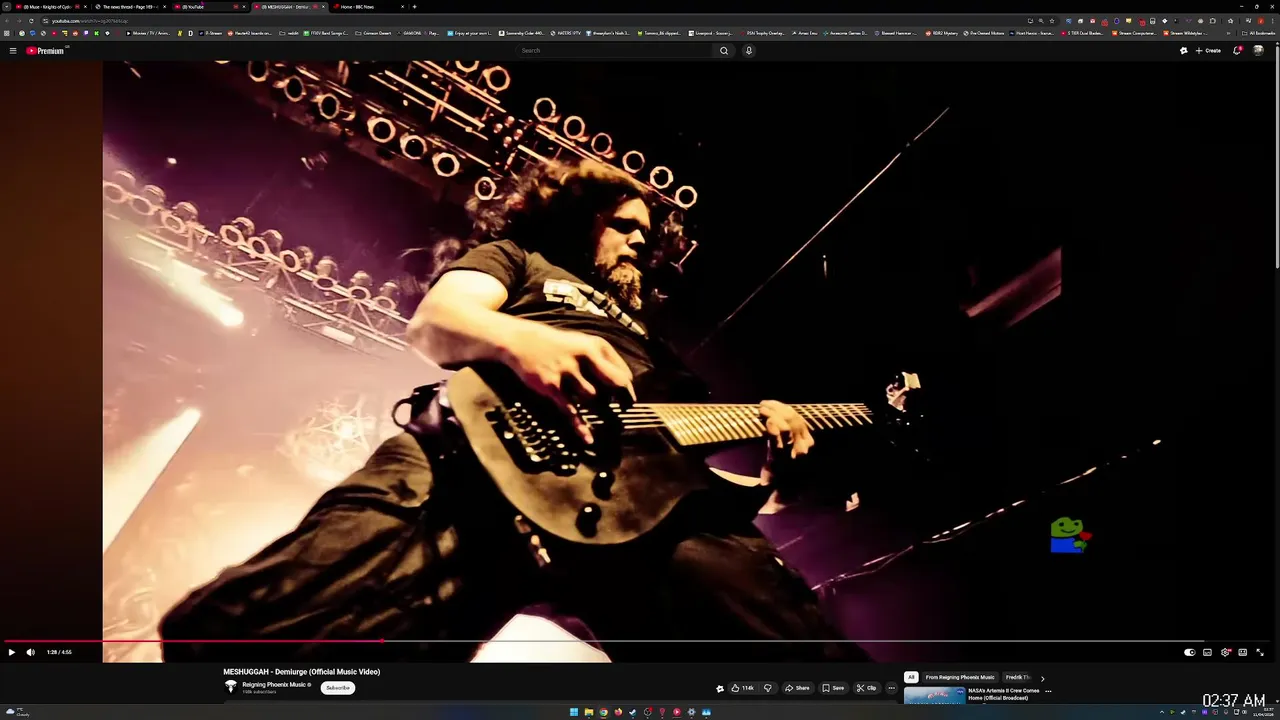Select the All filter chip
Viewport: 1280px width, 720px height.
[911, 677]
